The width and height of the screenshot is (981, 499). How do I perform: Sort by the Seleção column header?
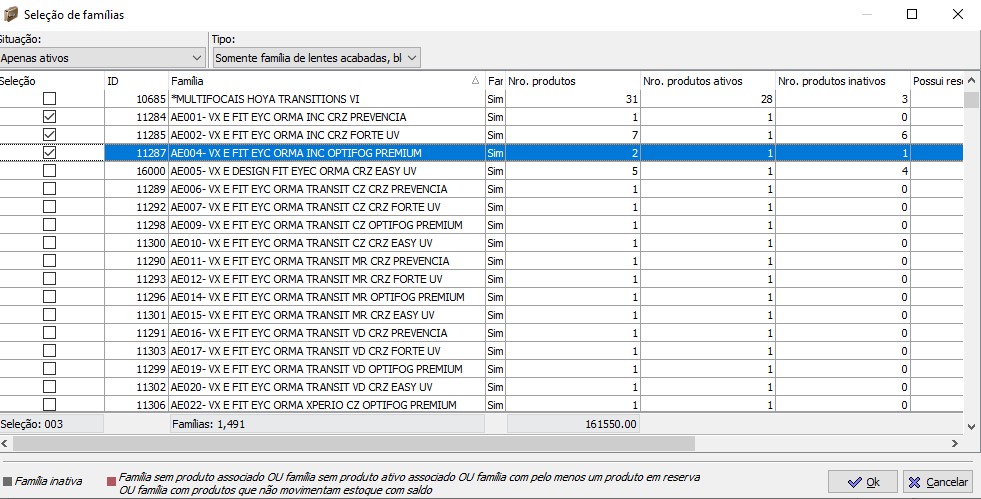point(52,81)
